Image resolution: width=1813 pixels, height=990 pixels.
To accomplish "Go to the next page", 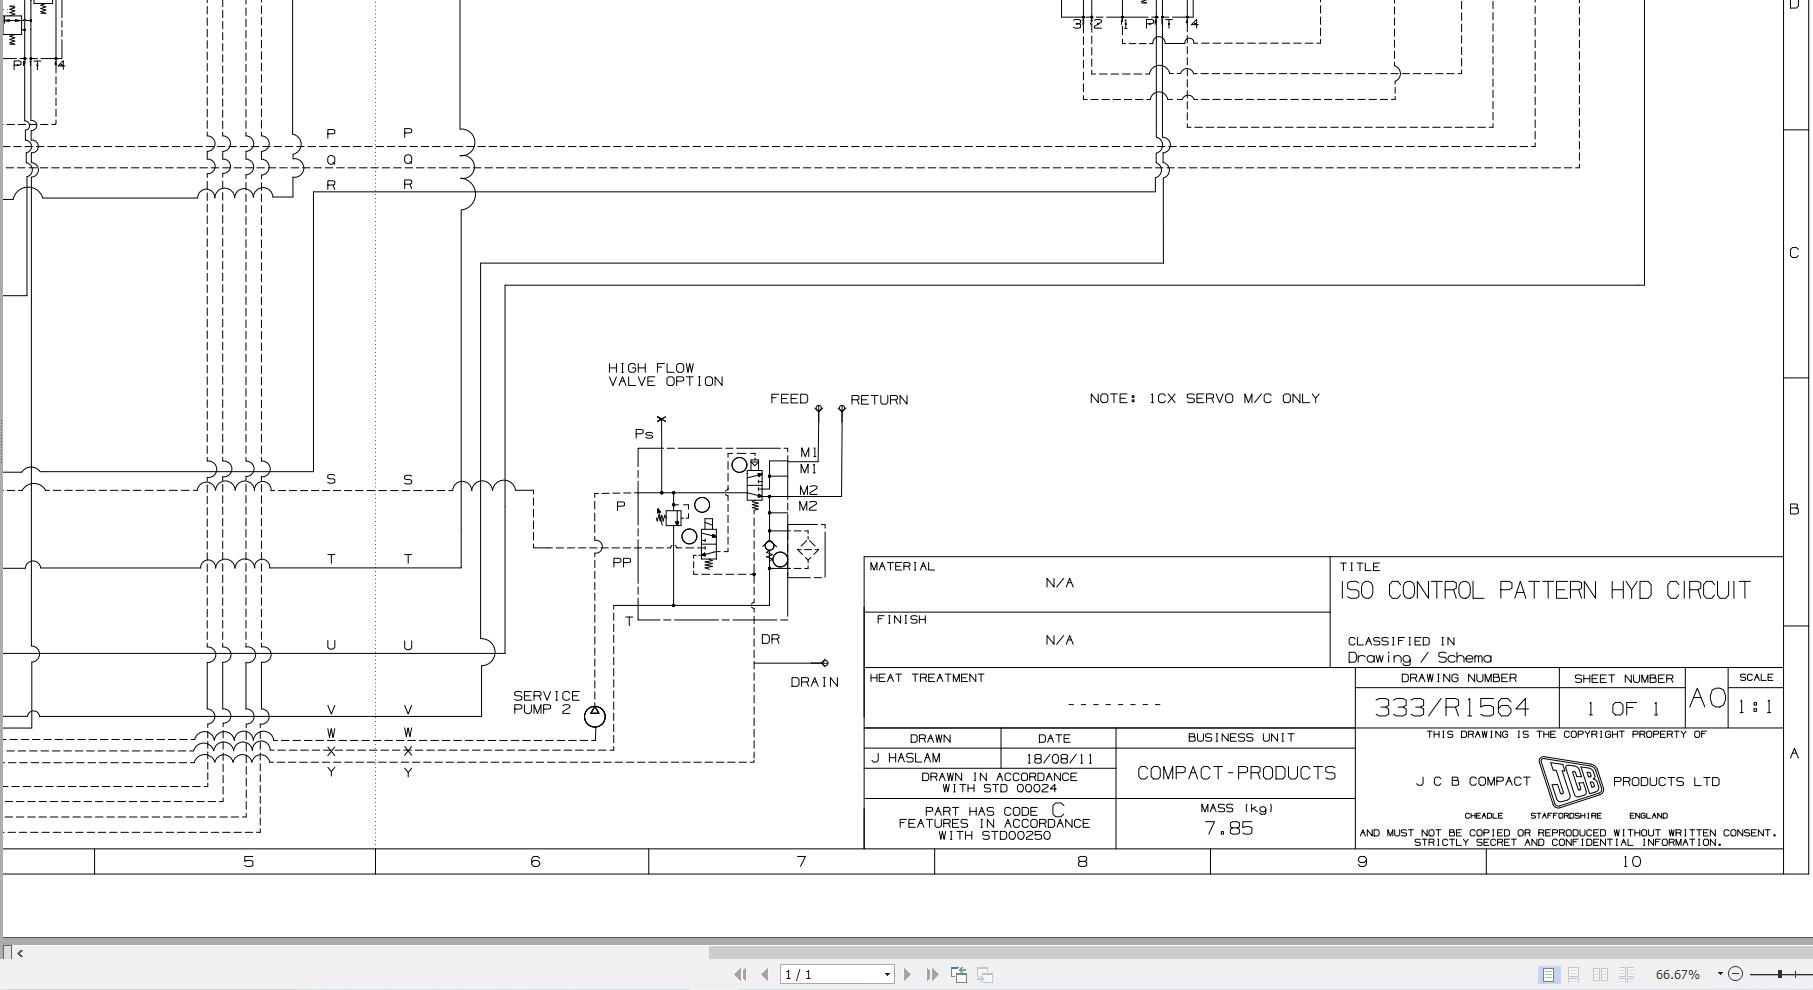I will point(907,974).
